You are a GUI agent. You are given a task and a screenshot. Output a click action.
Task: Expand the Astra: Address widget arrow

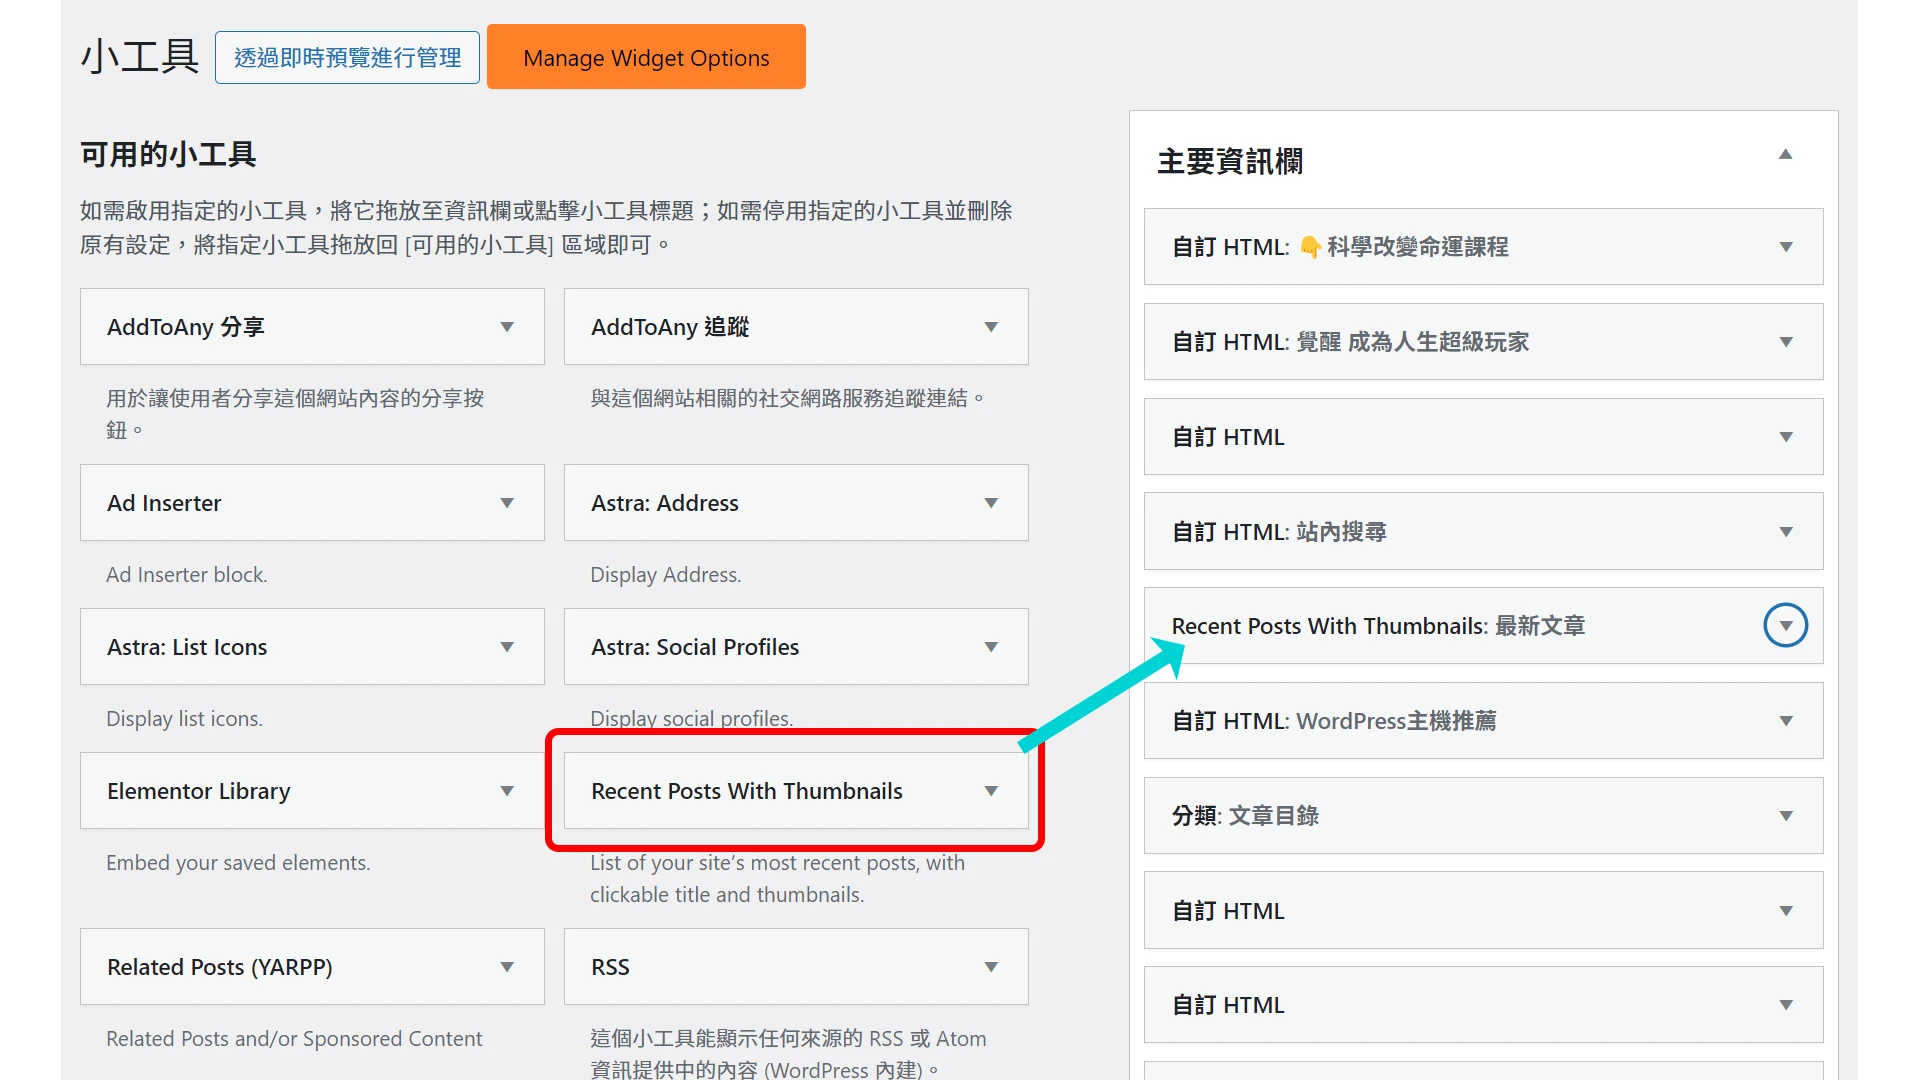tap(991, 503)
